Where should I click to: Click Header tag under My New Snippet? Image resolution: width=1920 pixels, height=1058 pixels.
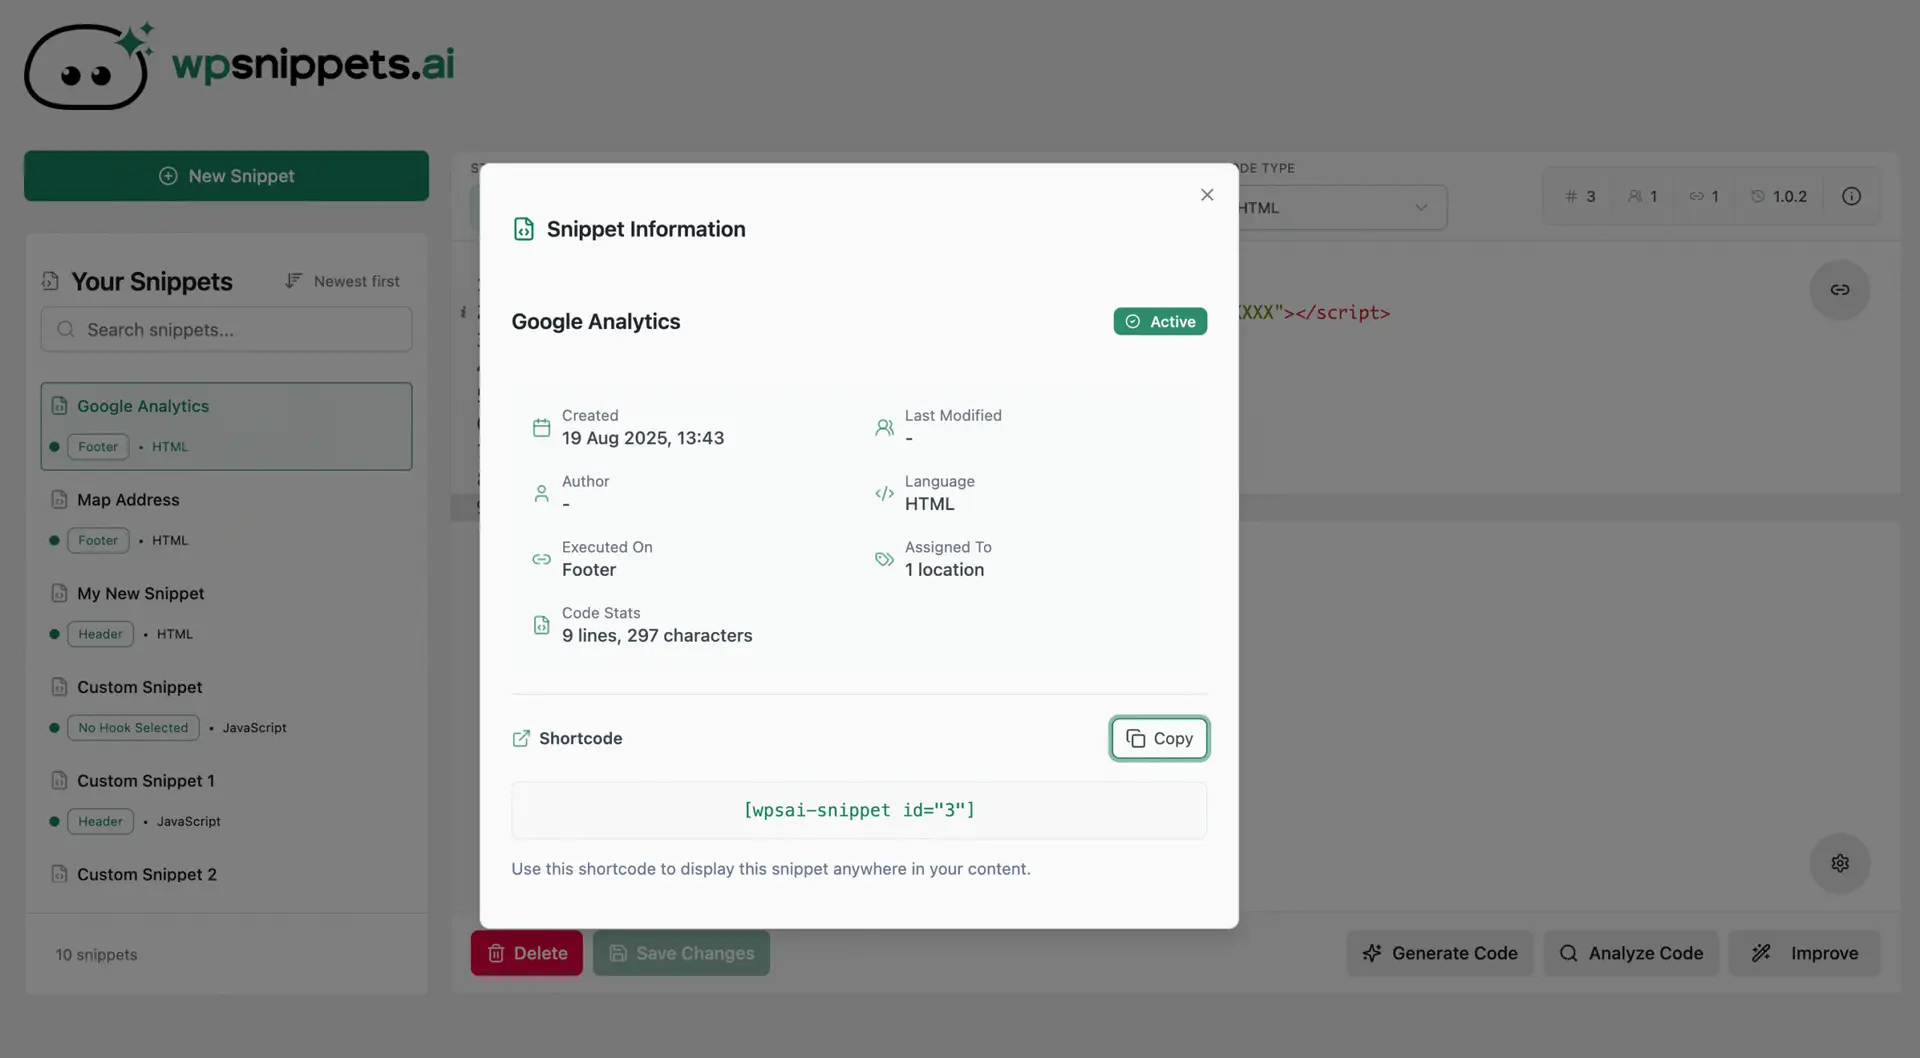pyautogui.click(x=100, y=634)
